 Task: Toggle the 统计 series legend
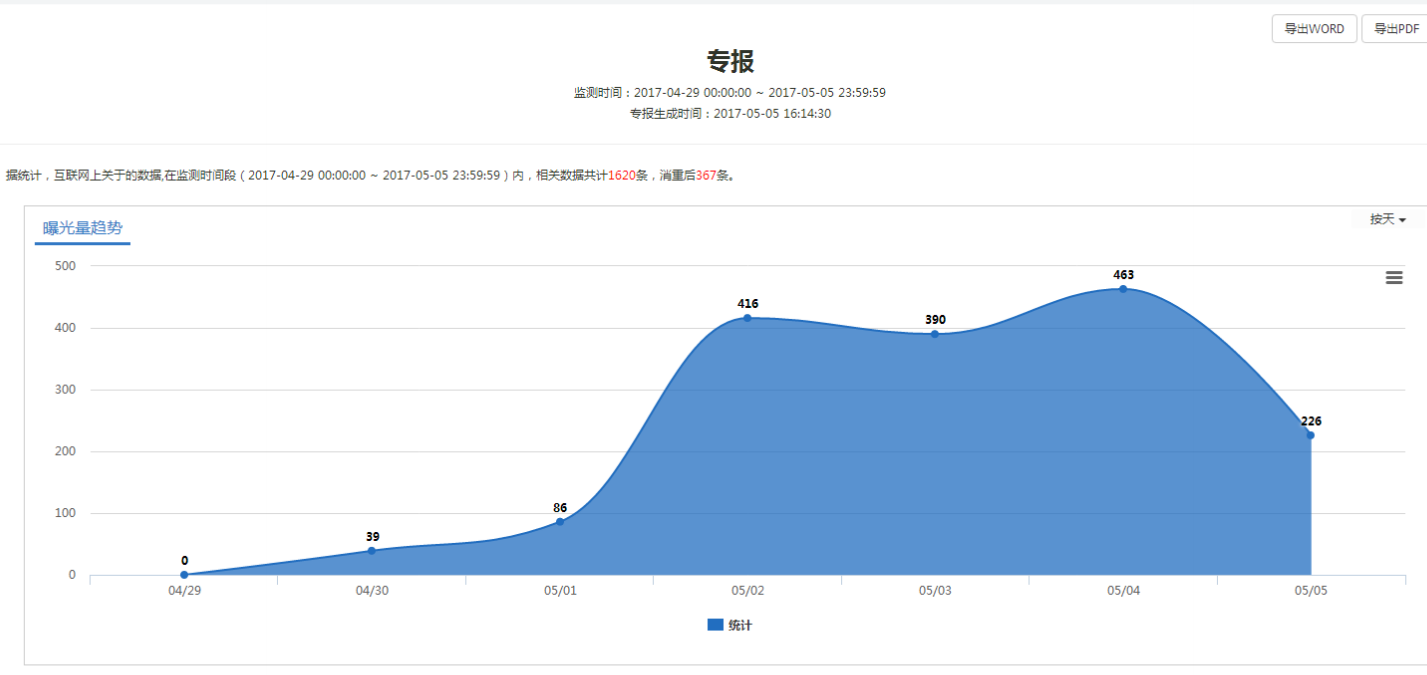(730, 625)
